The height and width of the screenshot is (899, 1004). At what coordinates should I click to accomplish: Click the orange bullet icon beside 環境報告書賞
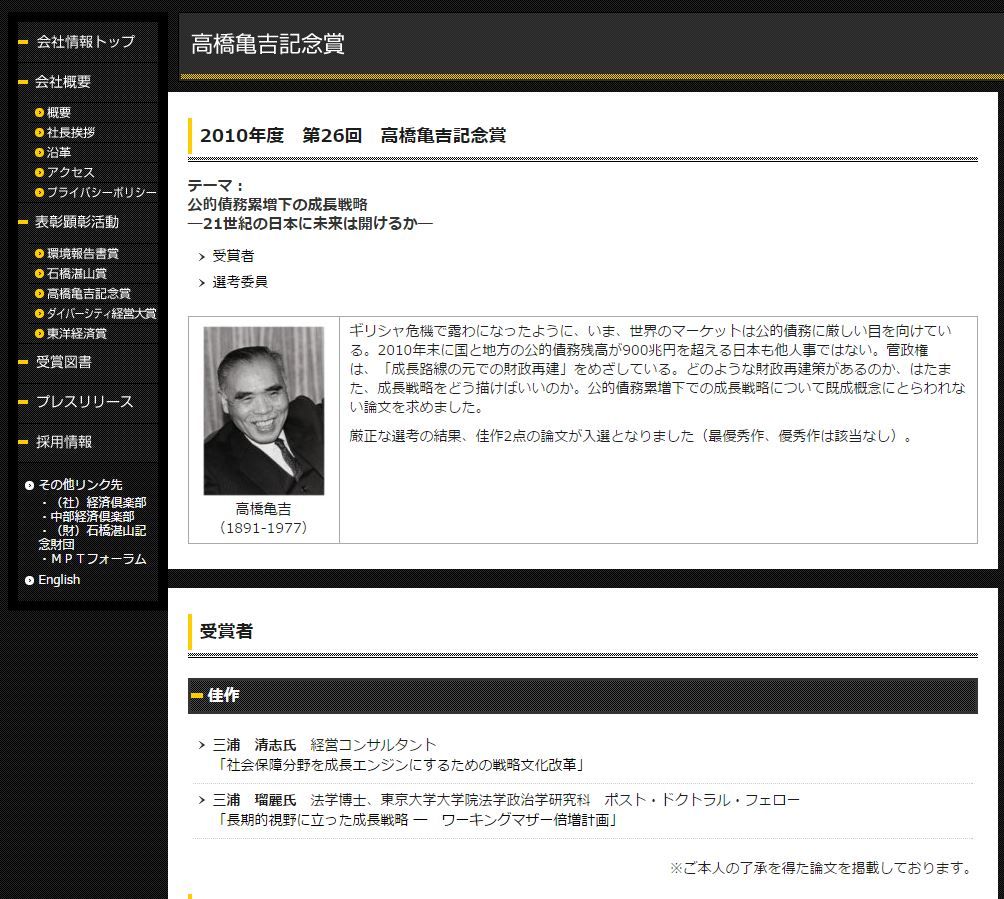coord(40,254)
